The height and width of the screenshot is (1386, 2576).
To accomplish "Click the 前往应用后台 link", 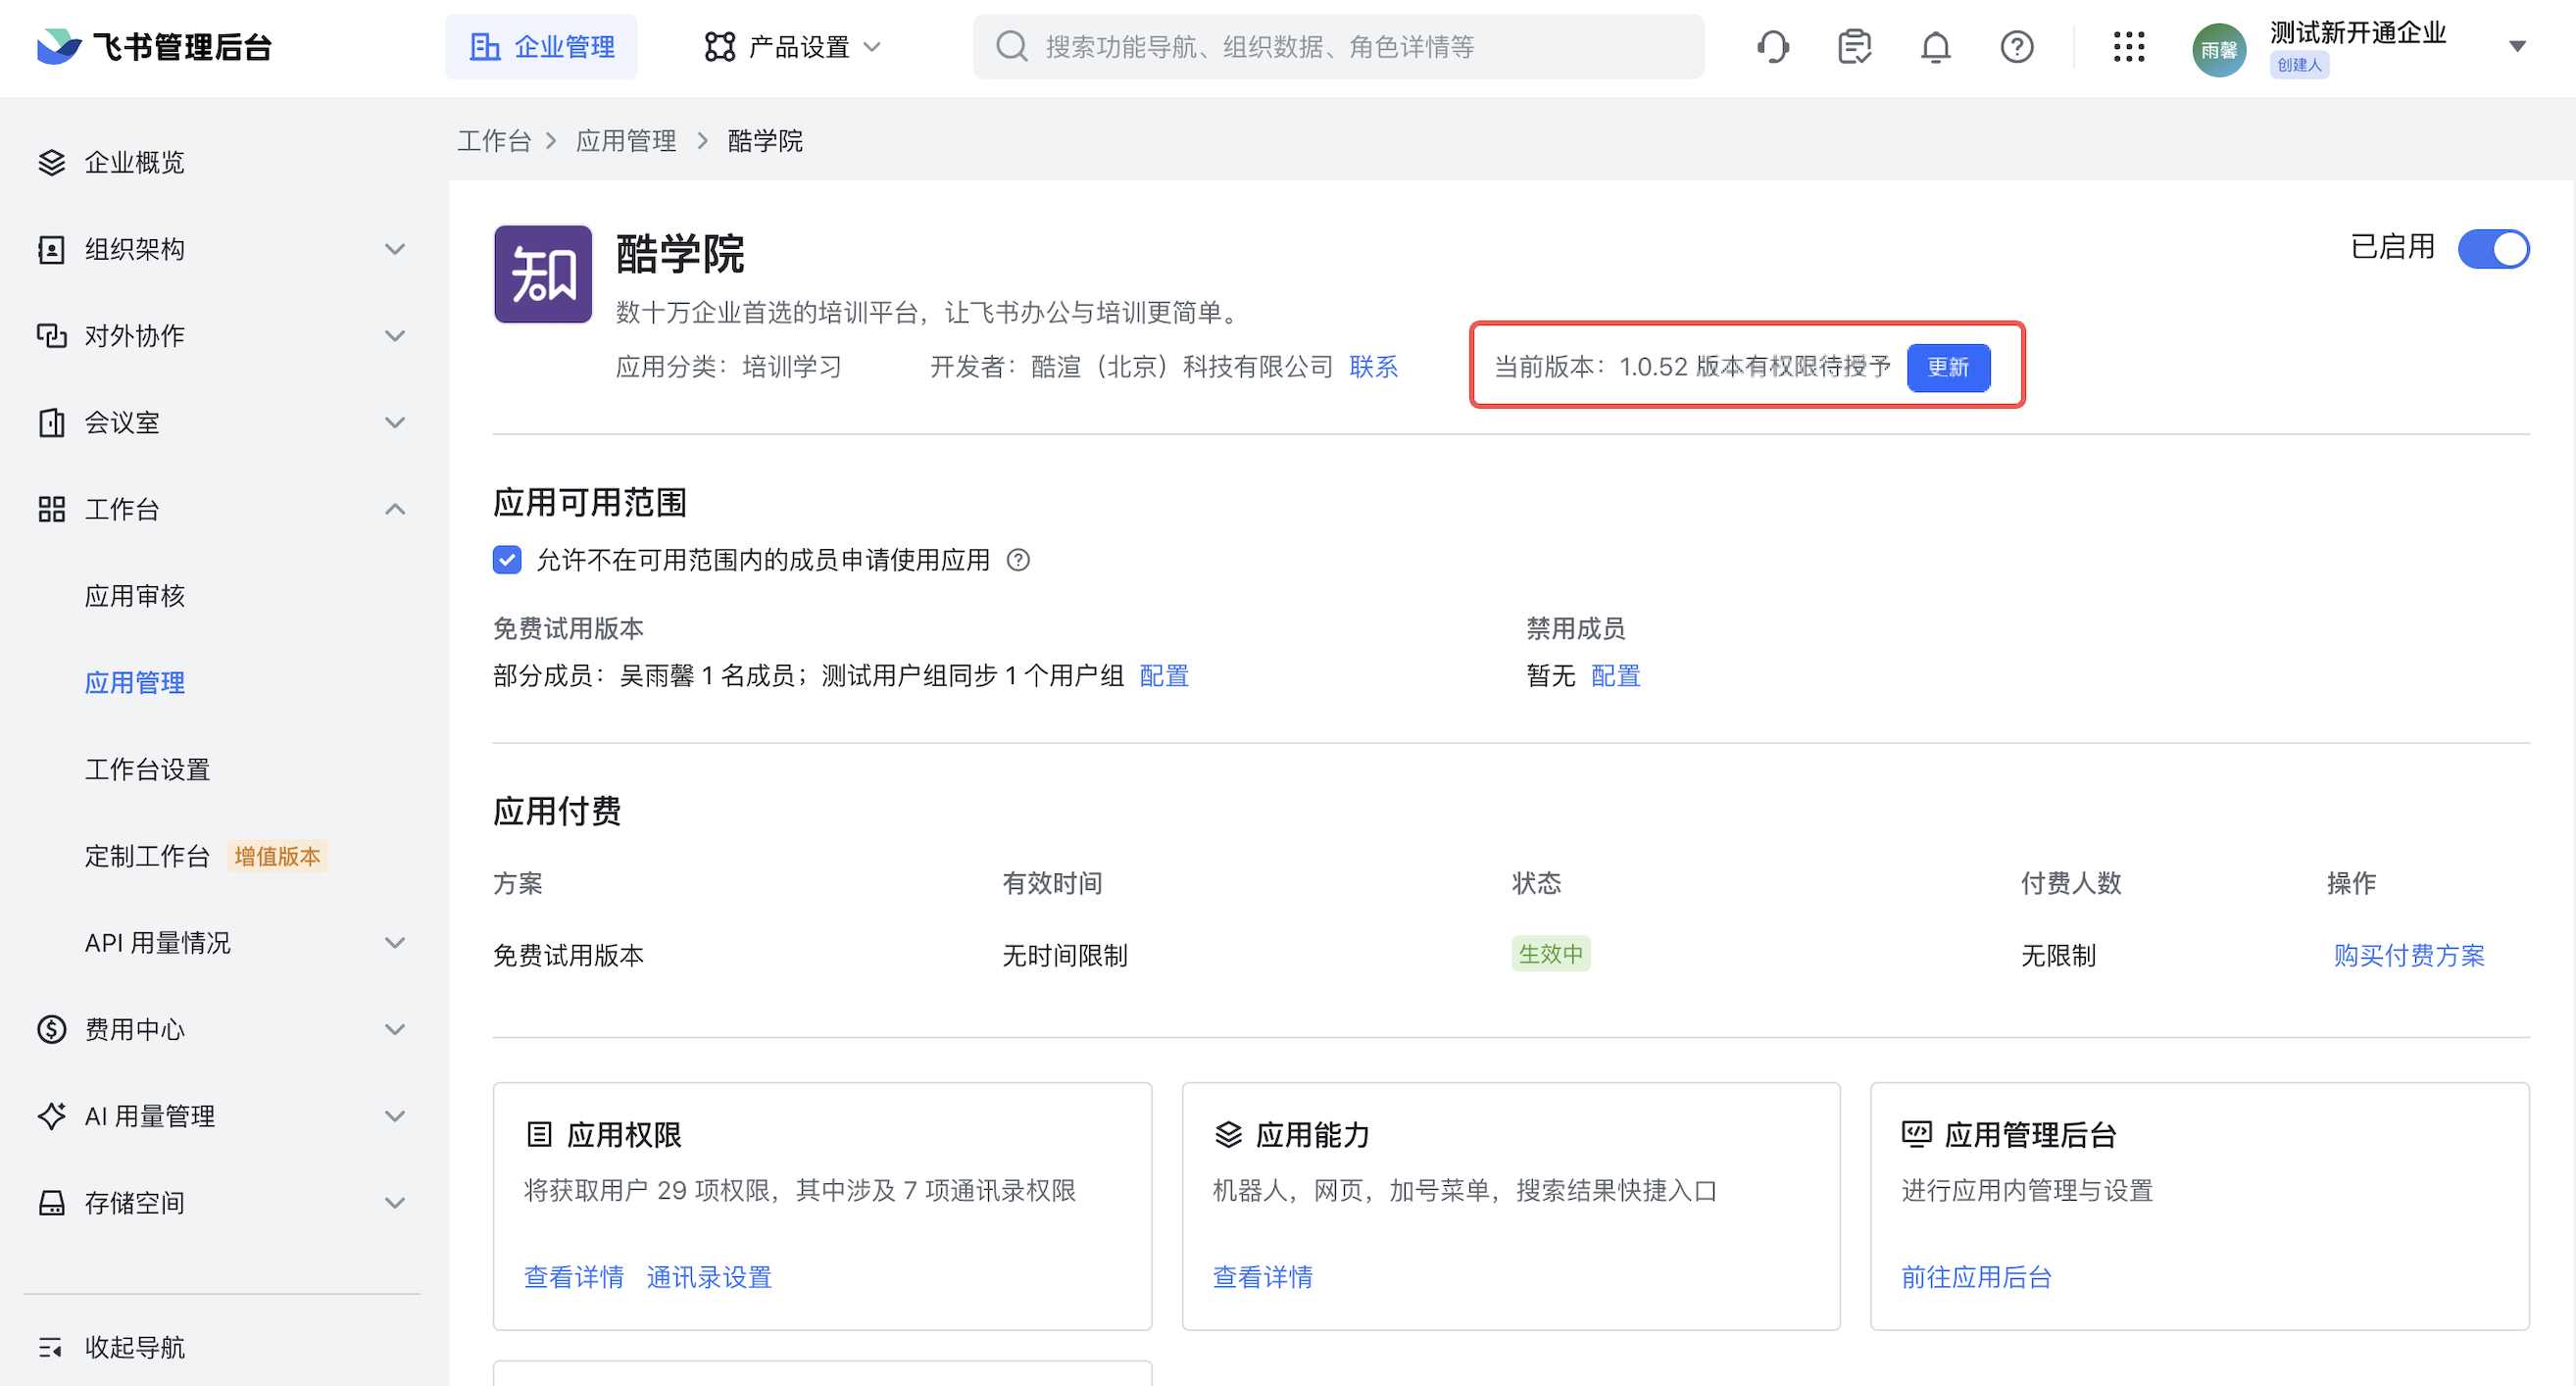I will (x=1976, y=1277).
